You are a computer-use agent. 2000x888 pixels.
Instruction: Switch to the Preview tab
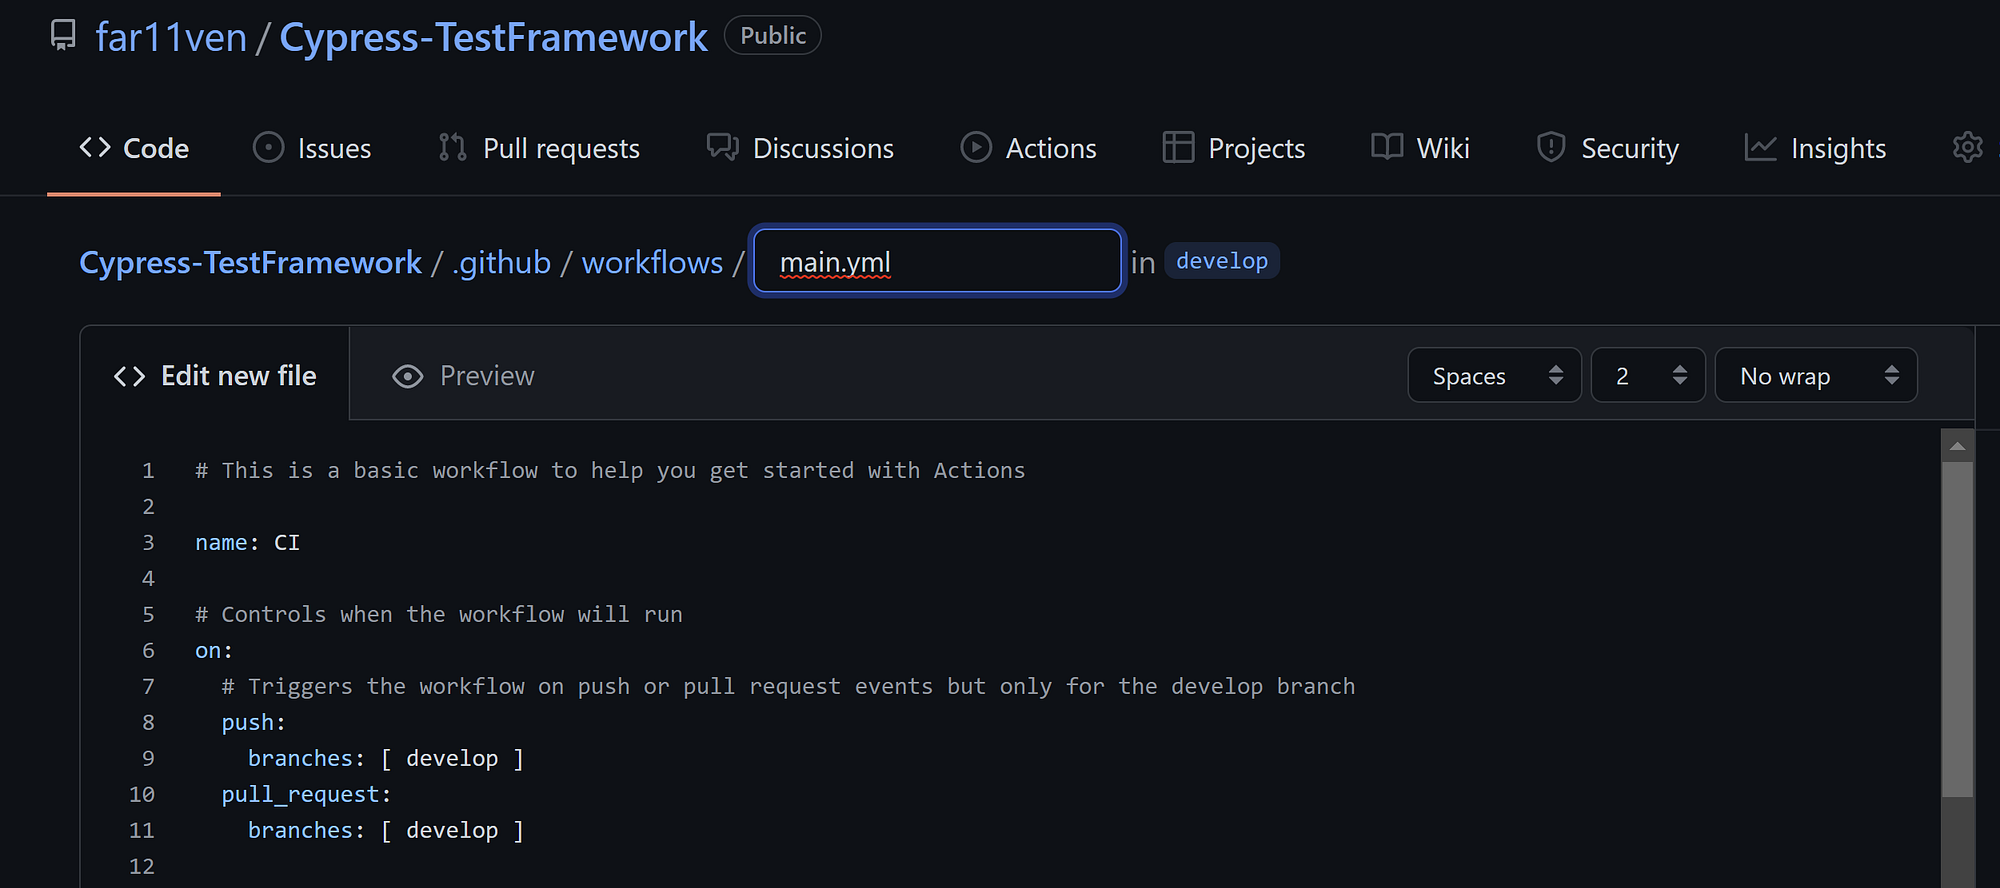(x=463, y=376)
